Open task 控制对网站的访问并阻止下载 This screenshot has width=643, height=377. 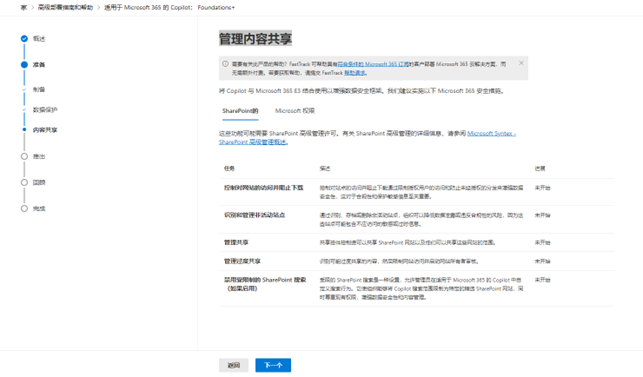point(263,187)
